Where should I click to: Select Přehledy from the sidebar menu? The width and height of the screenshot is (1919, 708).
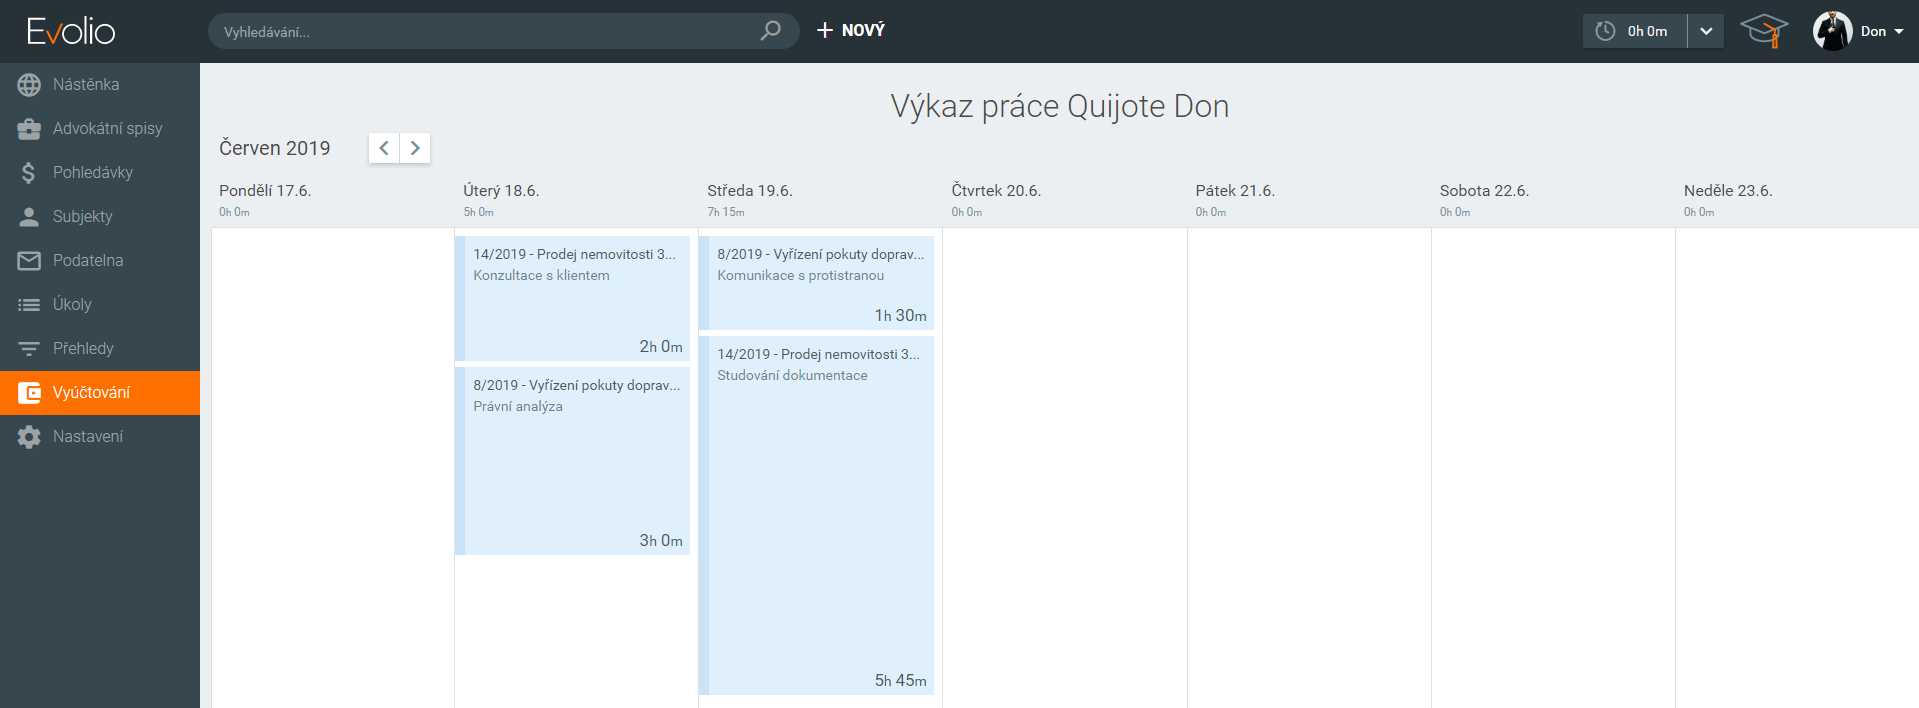pyautogui.click(x=83, y=349)
